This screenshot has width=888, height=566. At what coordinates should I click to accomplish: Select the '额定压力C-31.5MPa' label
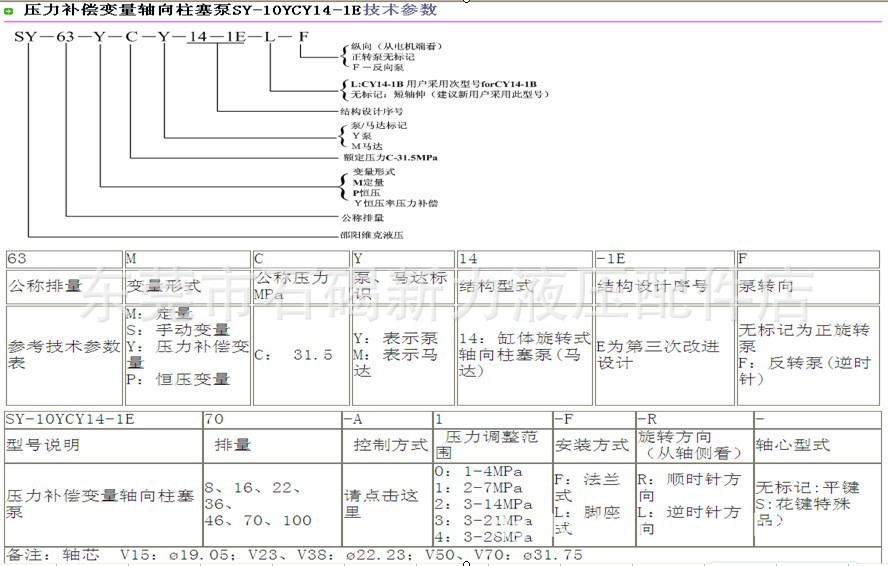click(390, 158)
